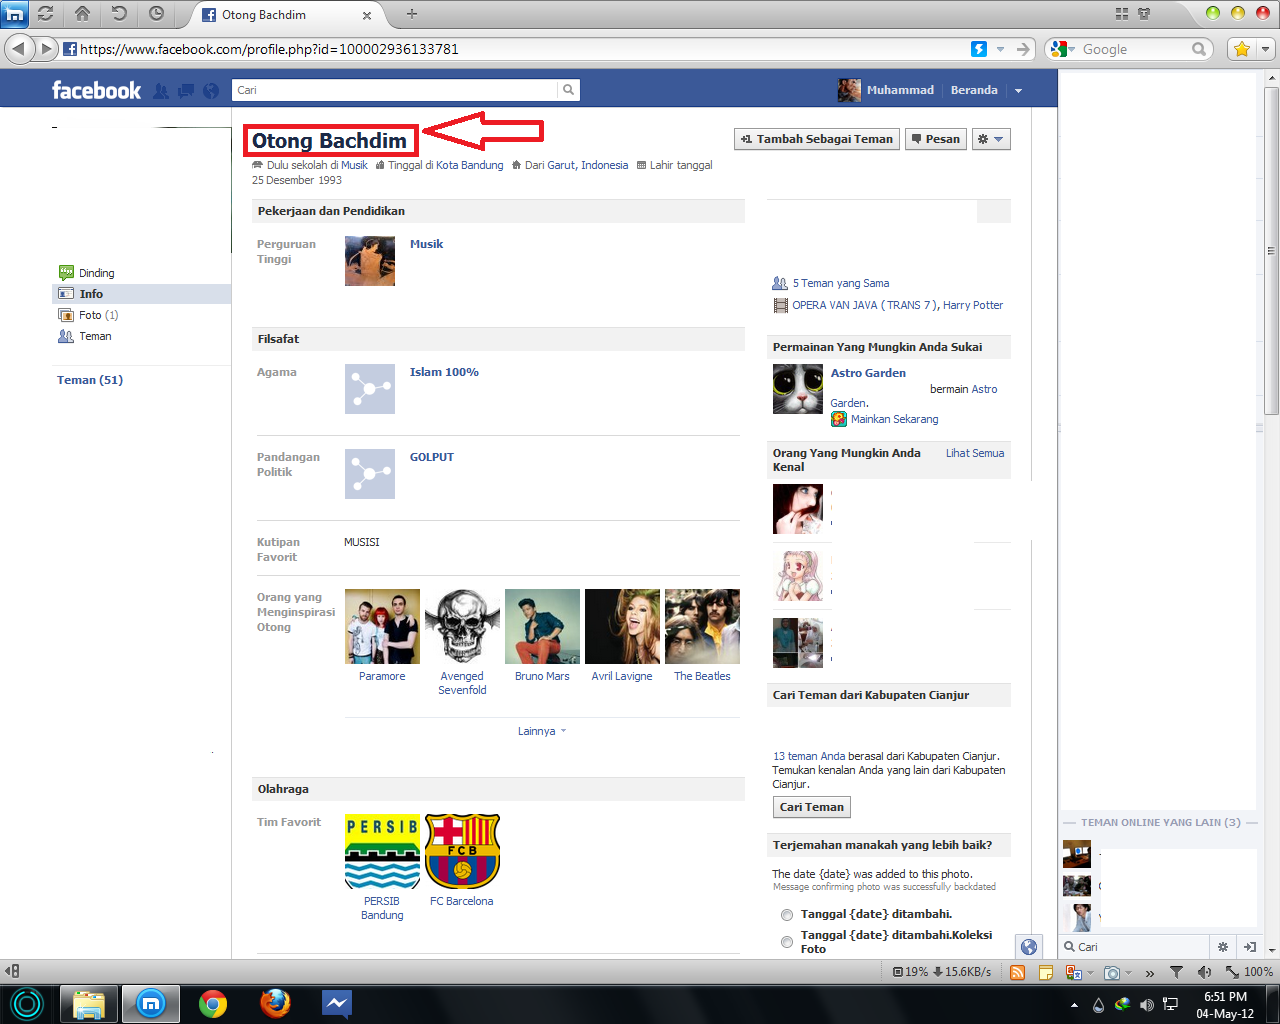Click the Facebook friend requests icon
1280x1024 pixels.
click(161, 91)
